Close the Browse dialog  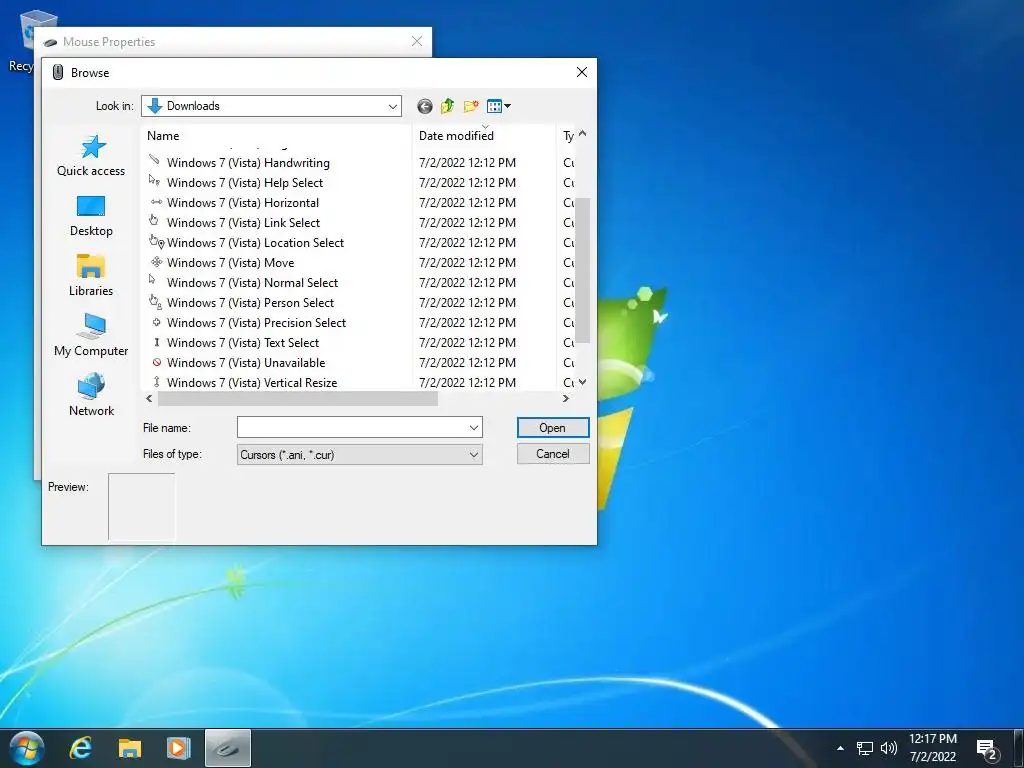click(582, 72)
